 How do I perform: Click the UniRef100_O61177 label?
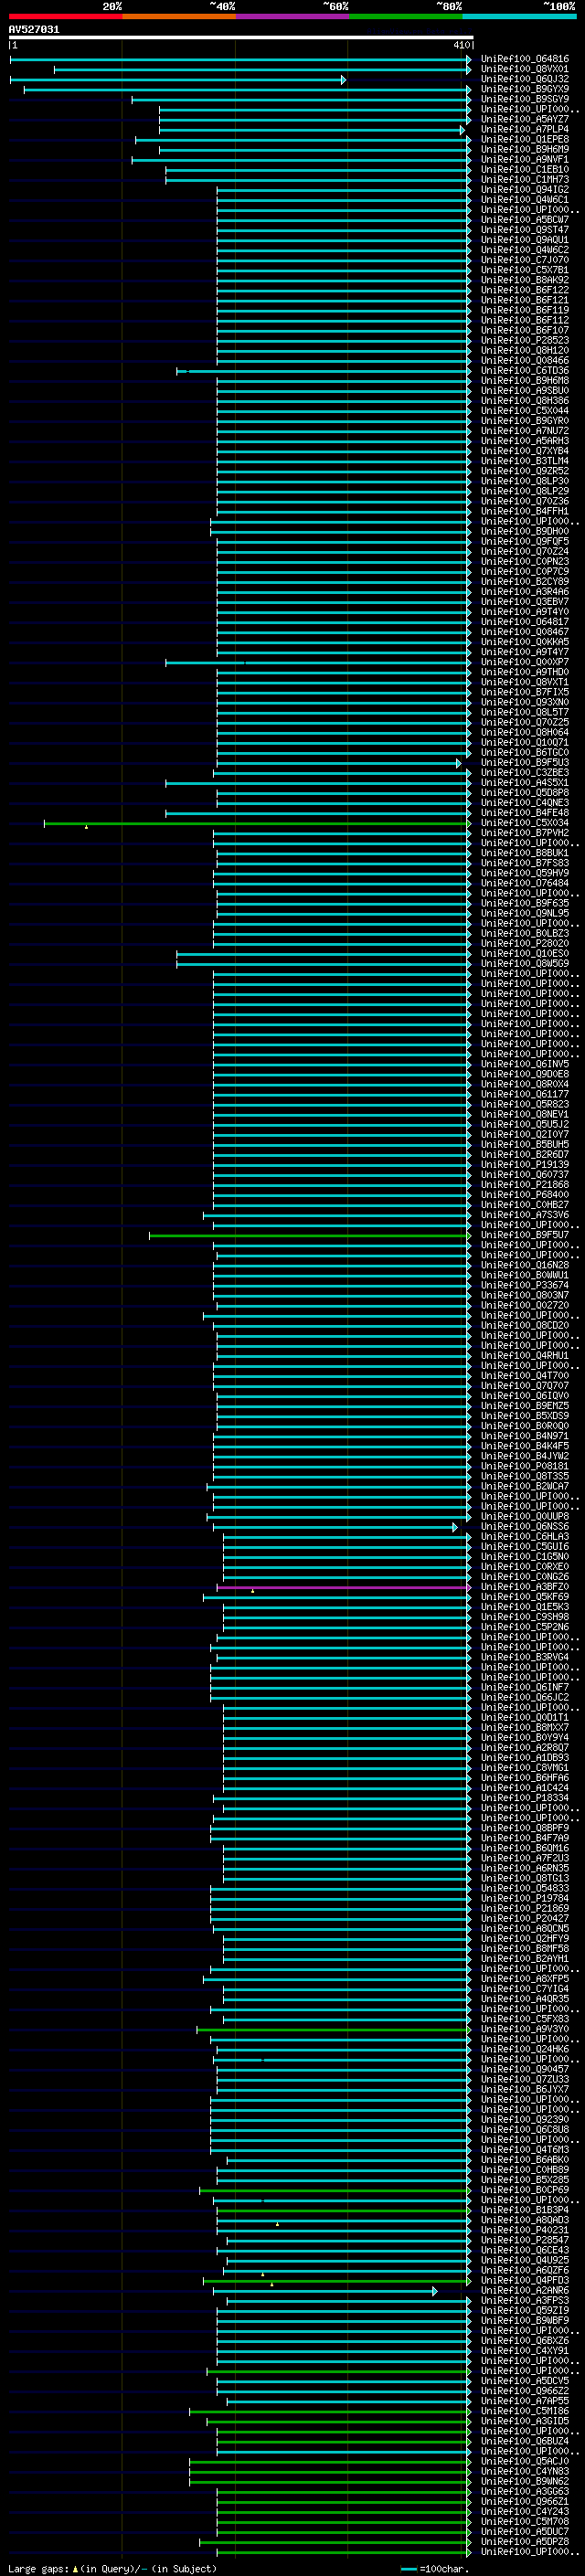point(524,1094)
